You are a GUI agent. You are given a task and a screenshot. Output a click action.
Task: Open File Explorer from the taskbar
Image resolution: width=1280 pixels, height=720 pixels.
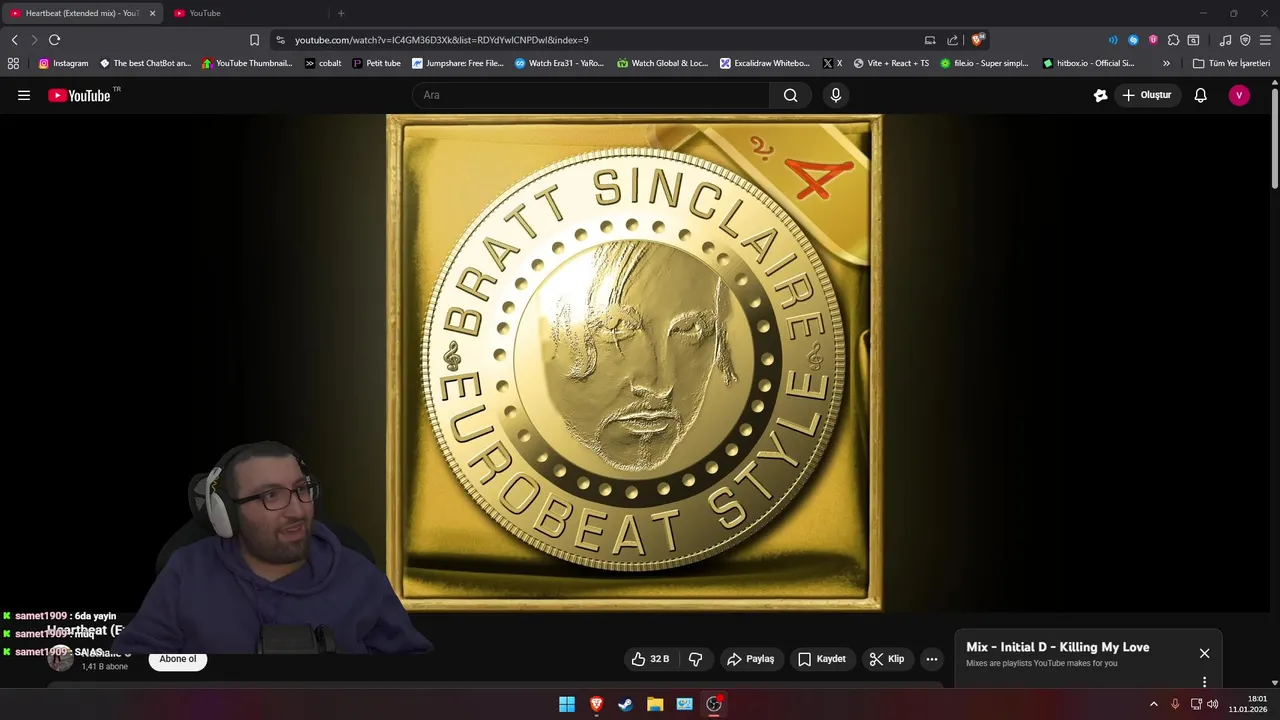(655, 704)
